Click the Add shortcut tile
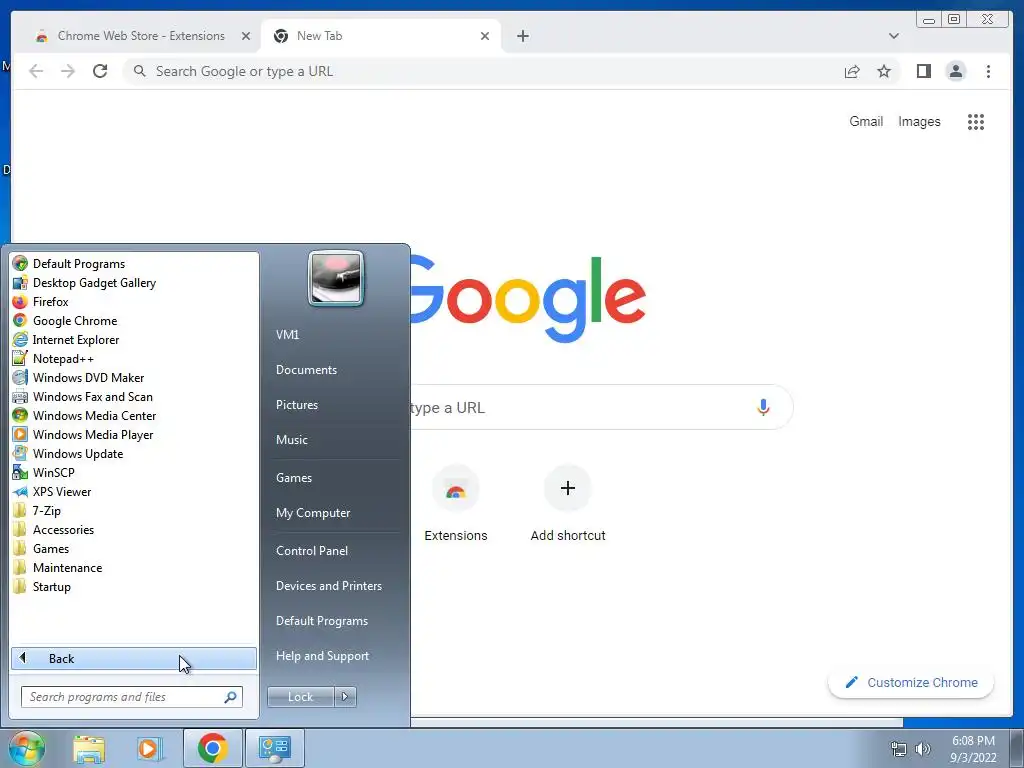Image resolution: width=1024 pixels, height=768 pixels. pyautogui.click(x=568, y=504)
